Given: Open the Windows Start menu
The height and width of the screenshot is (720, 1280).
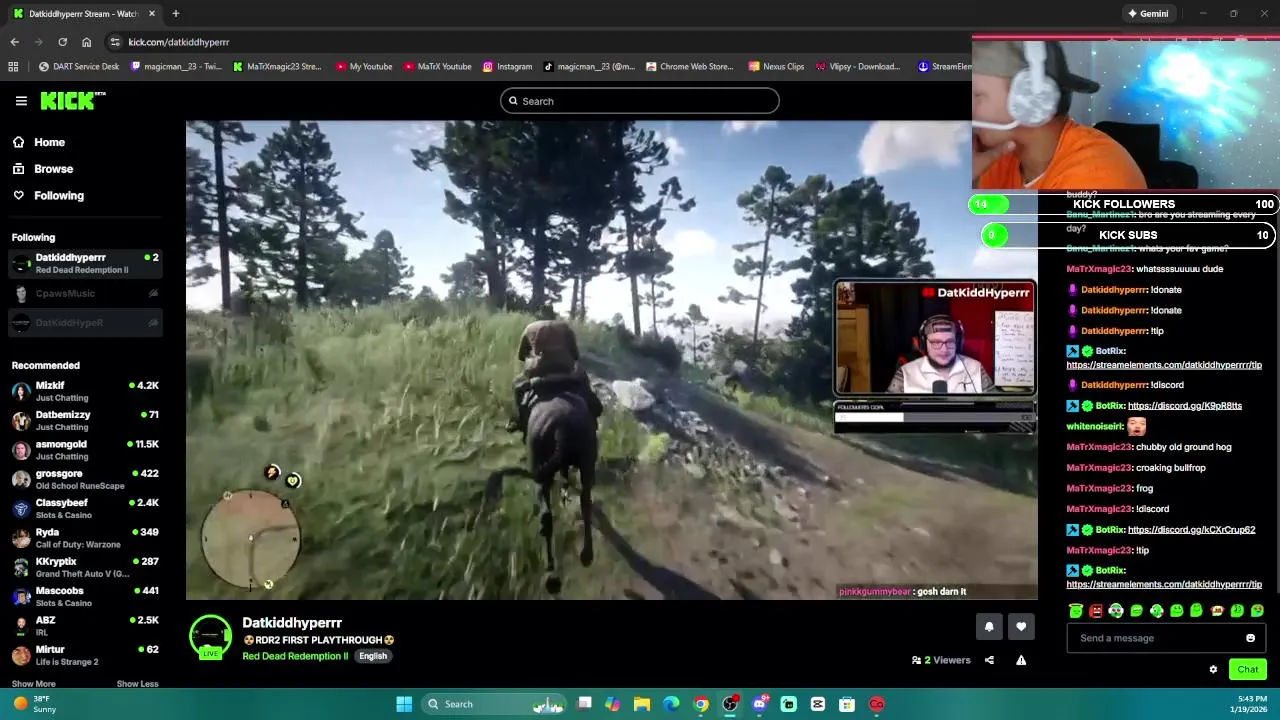Looking at the screenshot, I should click(404, 704).
